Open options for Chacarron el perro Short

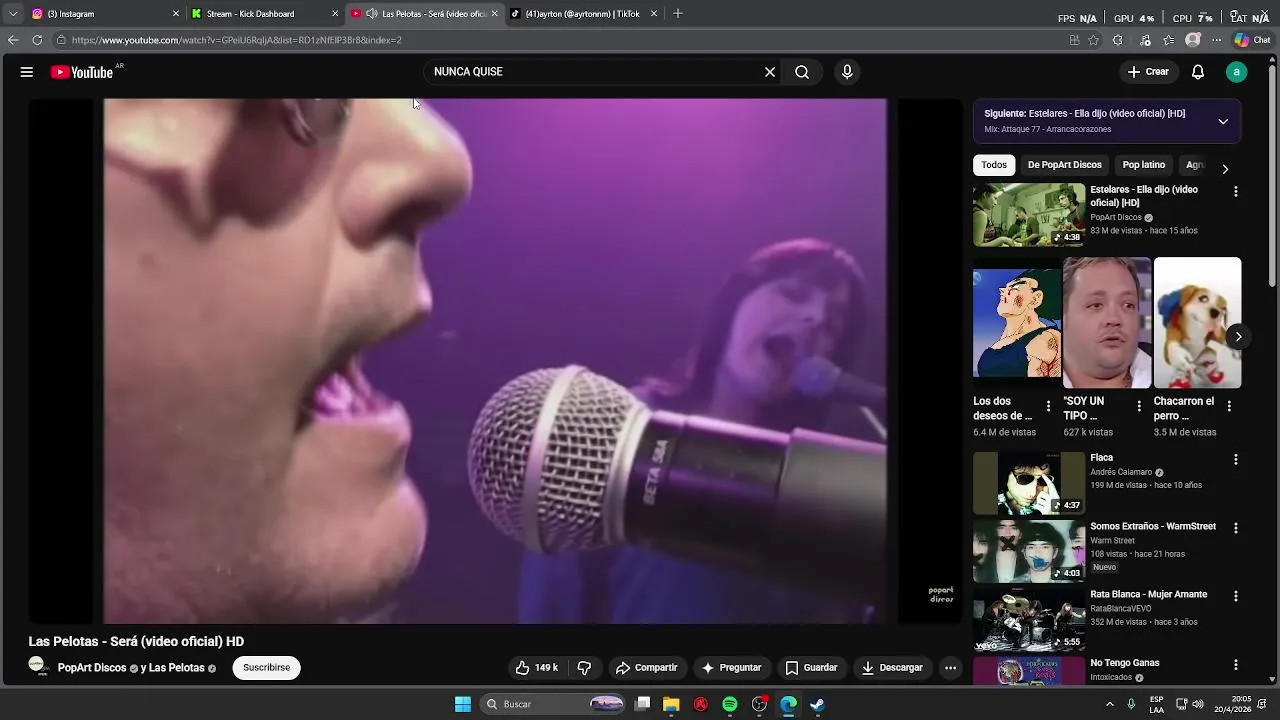tap(1229, 406)
